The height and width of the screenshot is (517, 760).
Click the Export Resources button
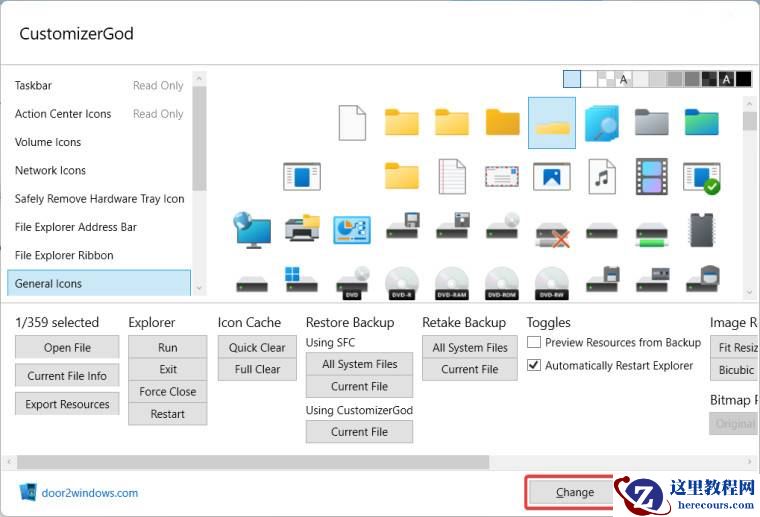[67, 404]
